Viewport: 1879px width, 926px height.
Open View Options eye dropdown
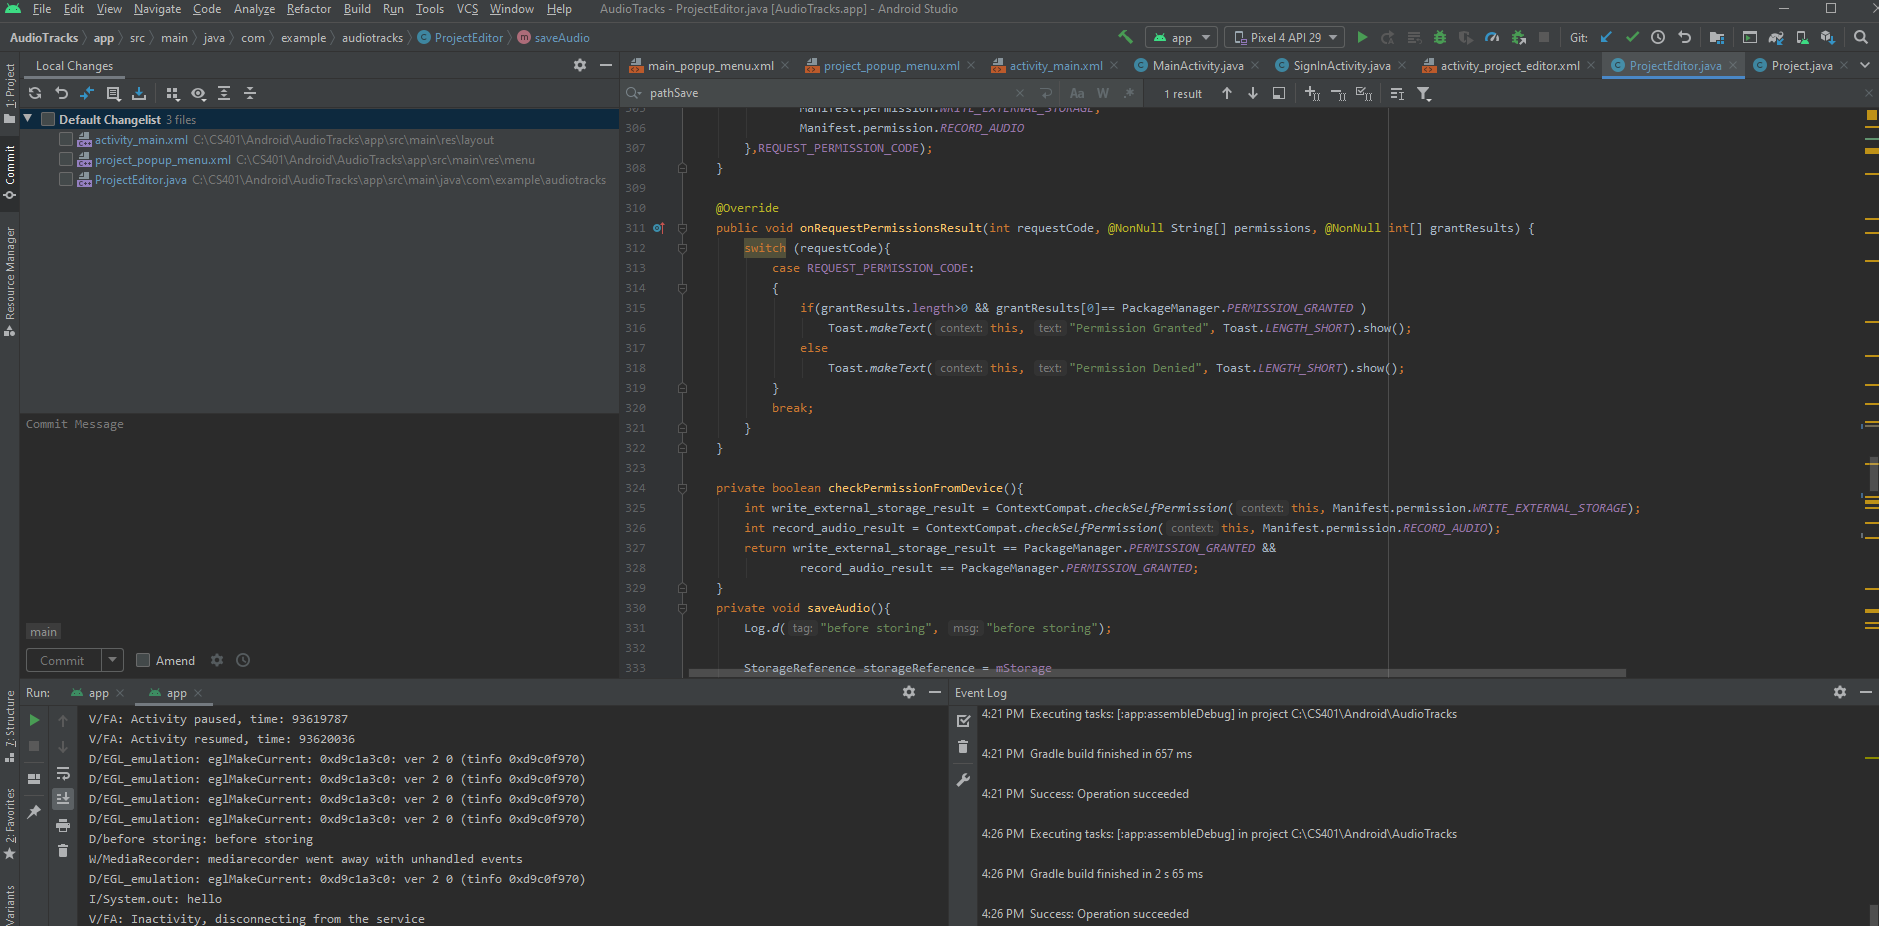[x=198, y=93]
